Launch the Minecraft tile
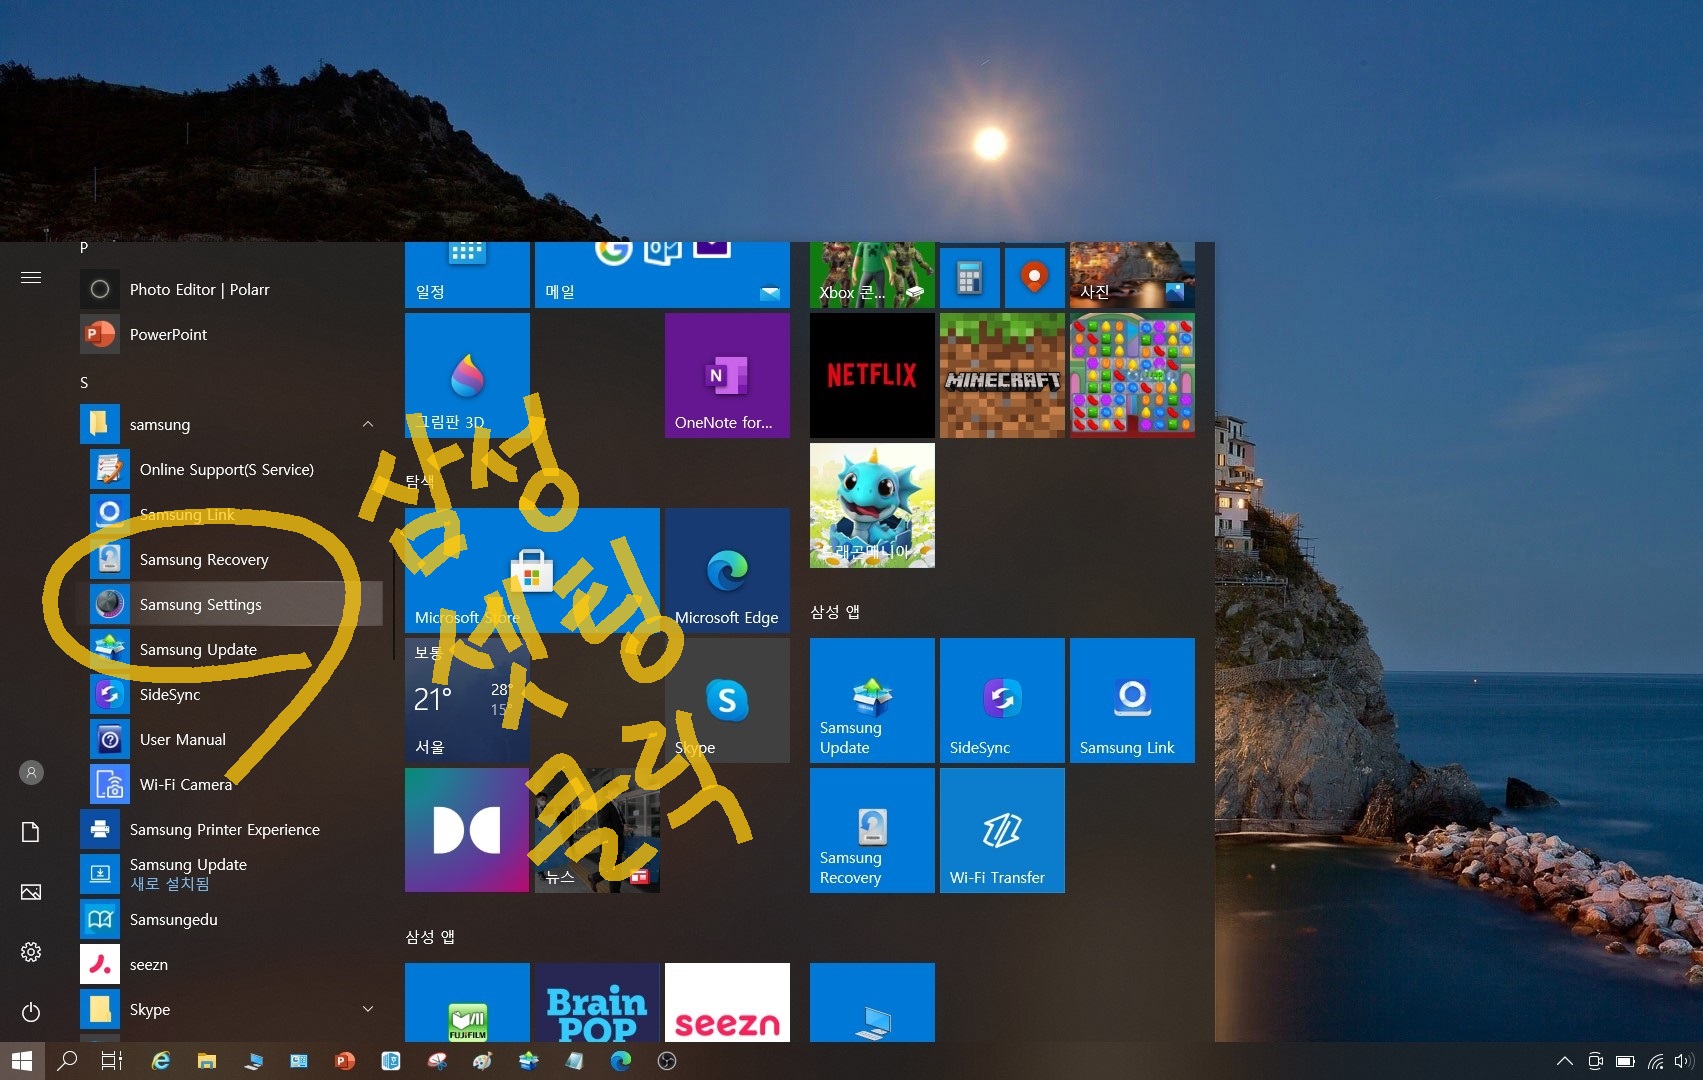Screen dimensions: 1703x1080 coord(1002,375)
